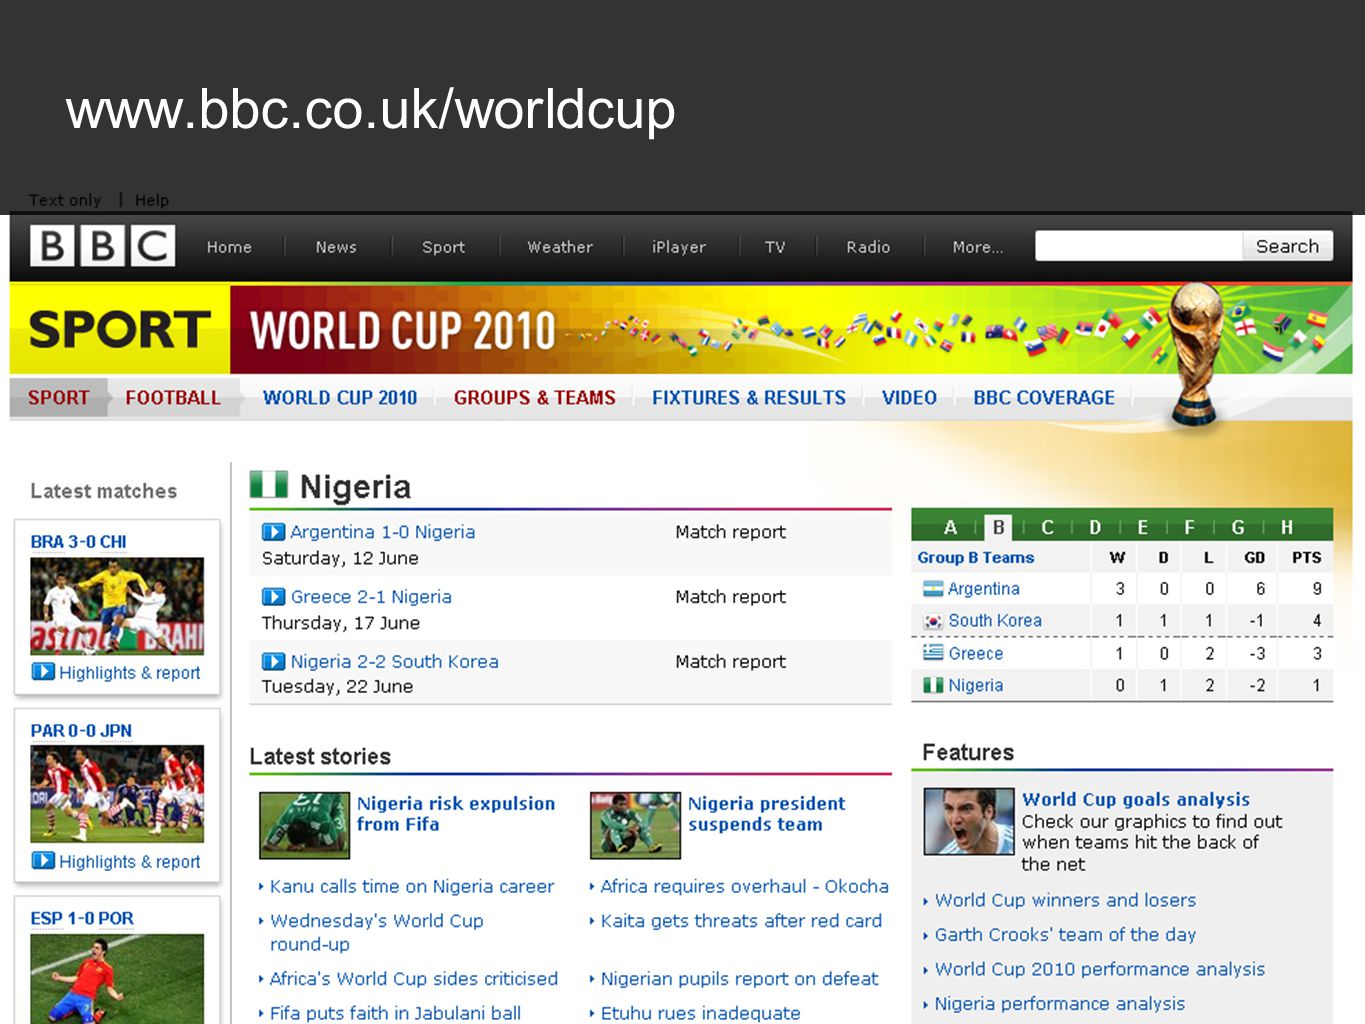The image size is (1365, 1024).
Task: Click Argentina flag icon in group table
Action: [x=933, y=589]
